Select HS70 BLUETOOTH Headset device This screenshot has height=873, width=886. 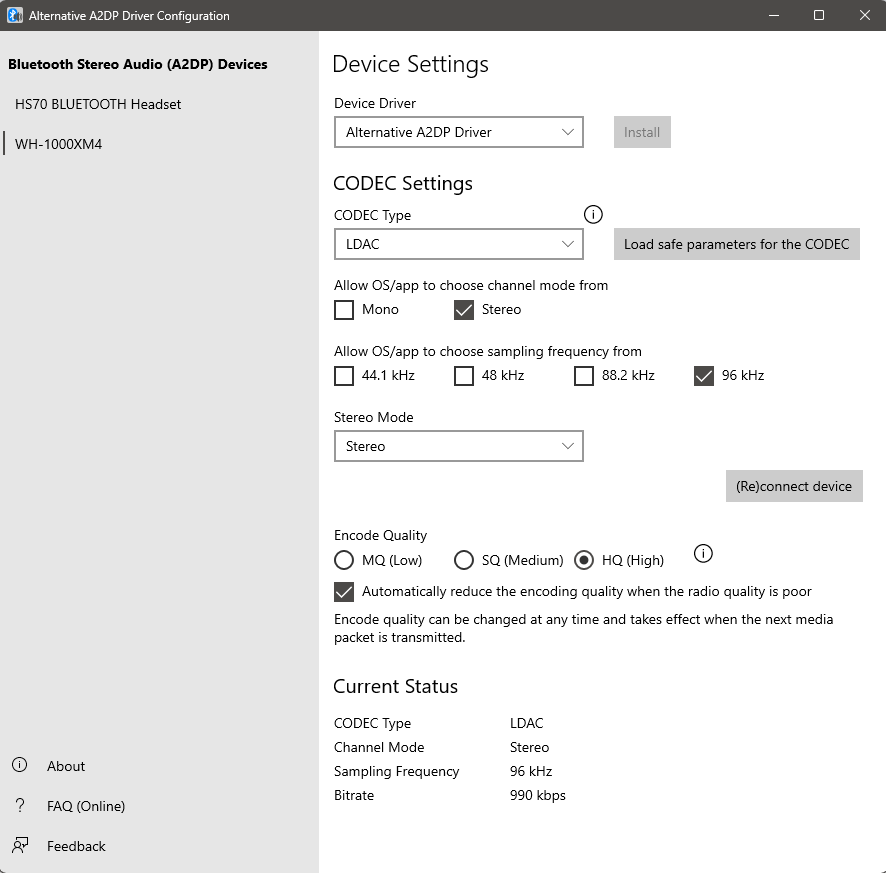[x=98, y=104]
